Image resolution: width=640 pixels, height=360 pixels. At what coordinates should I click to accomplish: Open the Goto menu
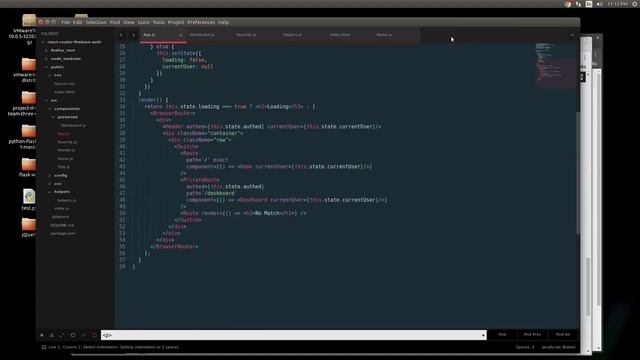pos(143,22)
